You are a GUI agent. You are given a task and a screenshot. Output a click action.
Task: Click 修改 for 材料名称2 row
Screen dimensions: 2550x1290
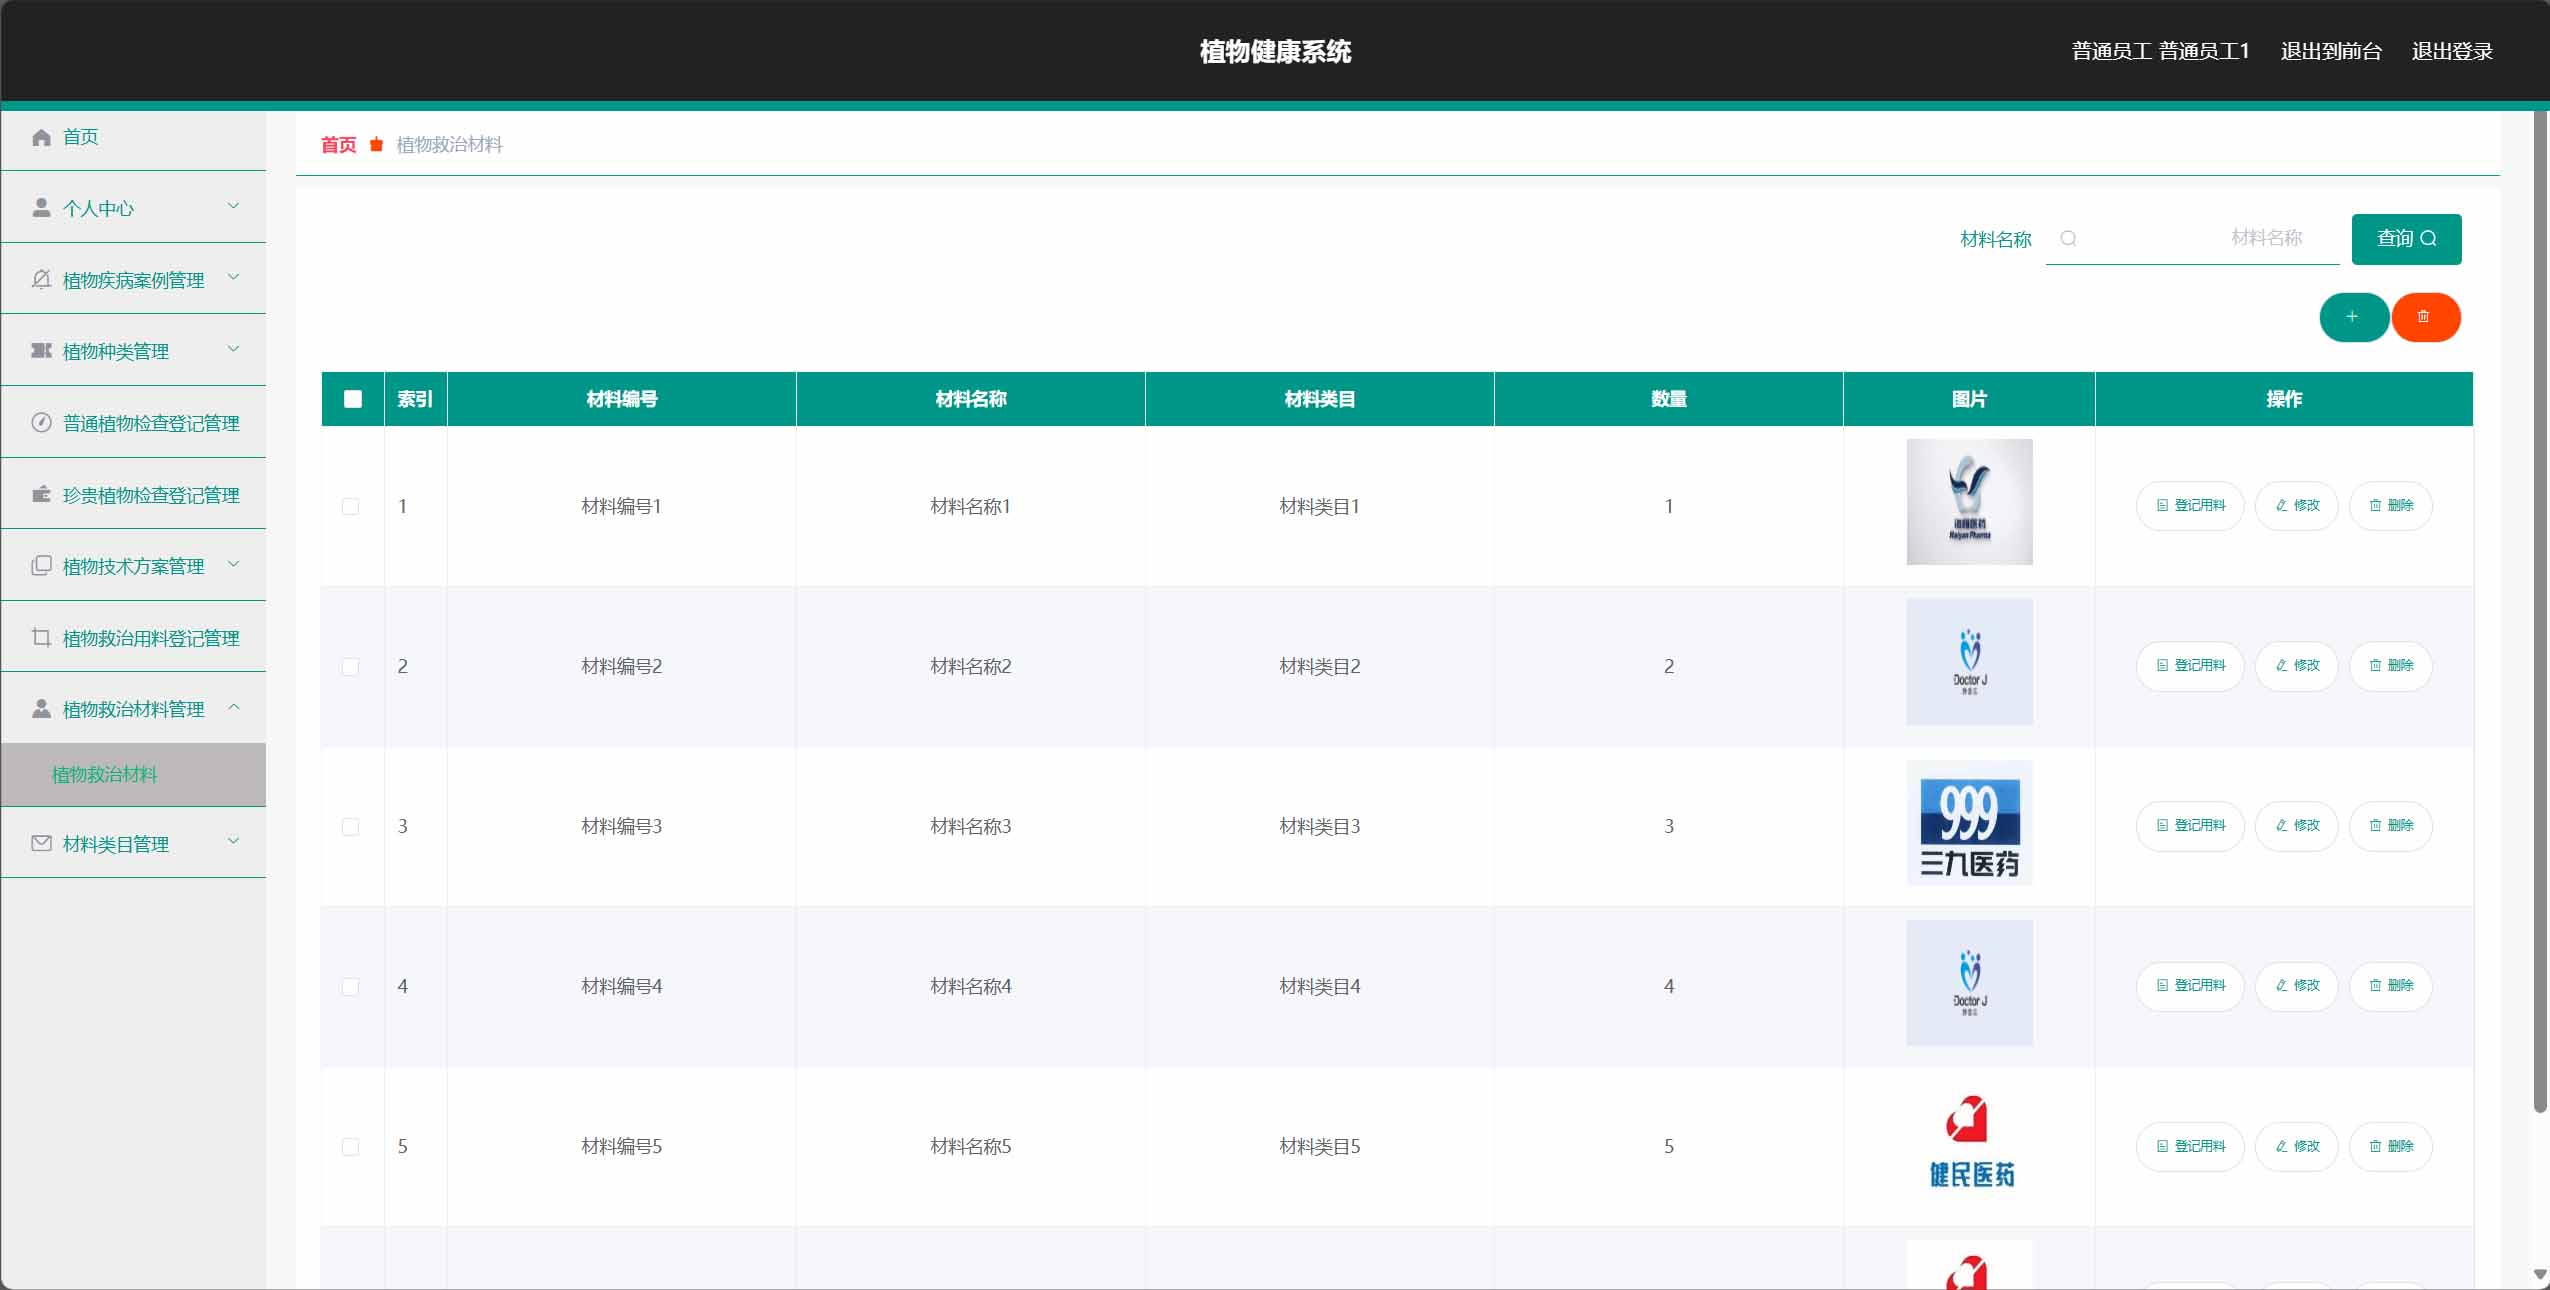coord(2296,666)
